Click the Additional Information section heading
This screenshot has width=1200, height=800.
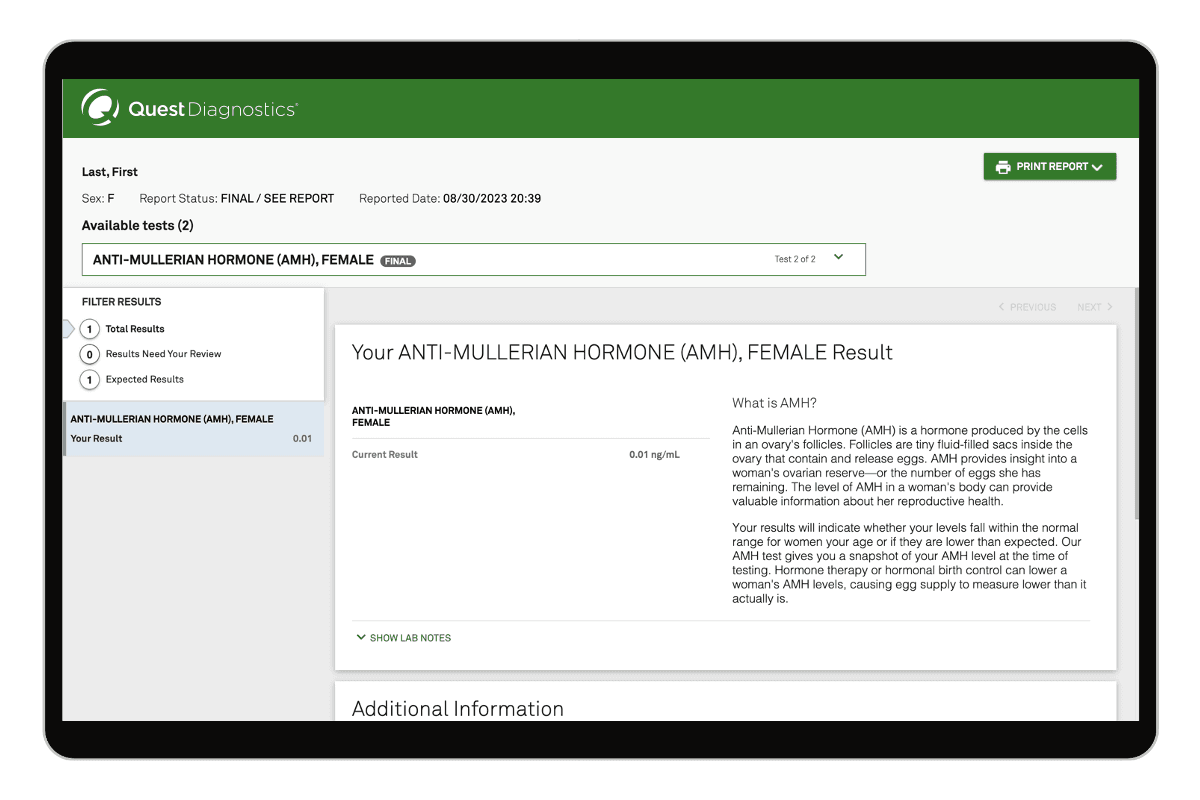point(458,708)
